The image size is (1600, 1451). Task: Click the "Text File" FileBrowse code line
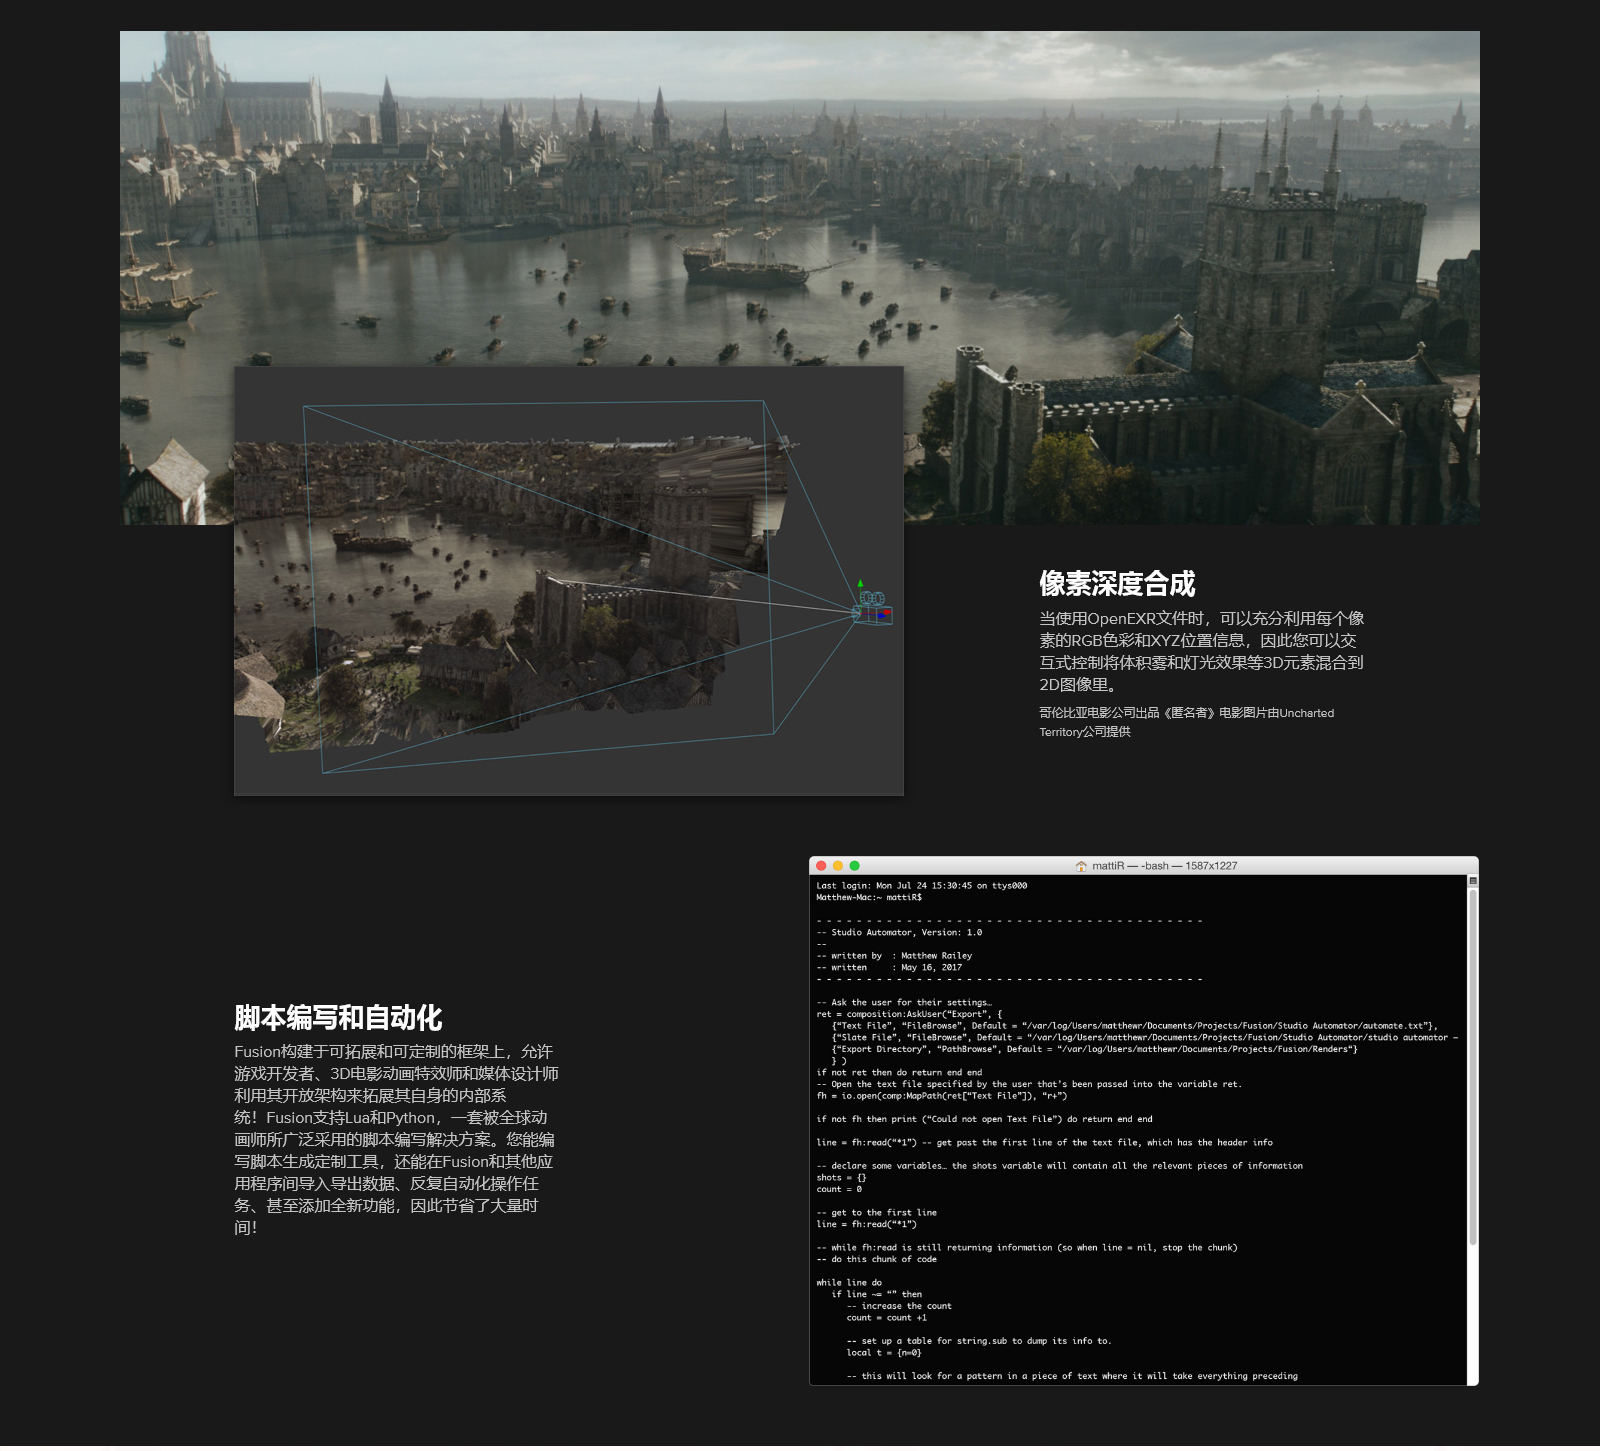[x=1134, y=1026]
